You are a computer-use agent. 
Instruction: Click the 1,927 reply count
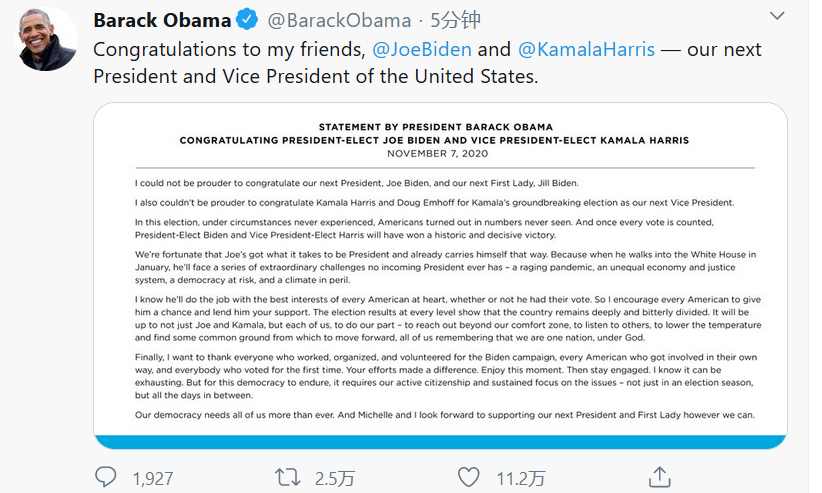coord(153,478)
